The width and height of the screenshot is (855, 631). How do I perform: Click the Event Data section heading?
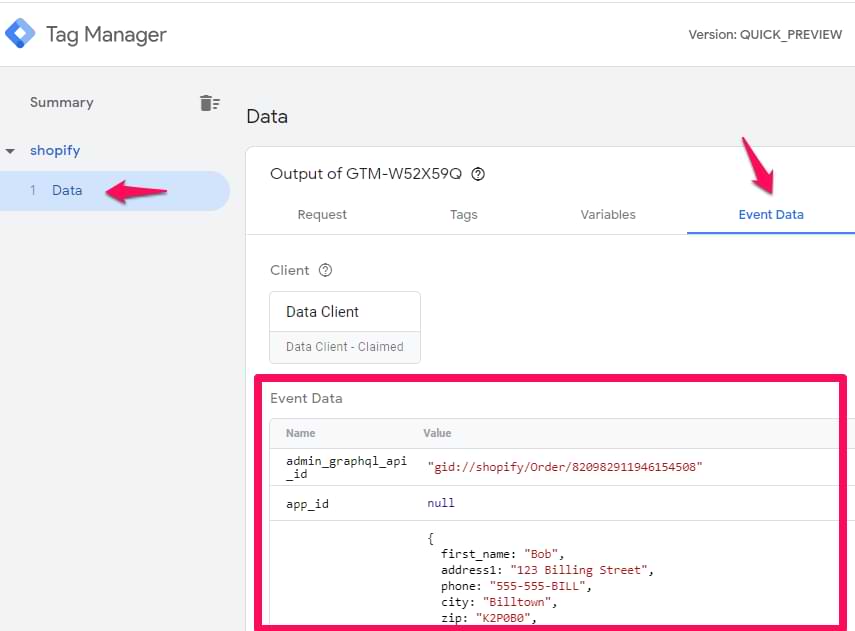[x=306, y=399]
